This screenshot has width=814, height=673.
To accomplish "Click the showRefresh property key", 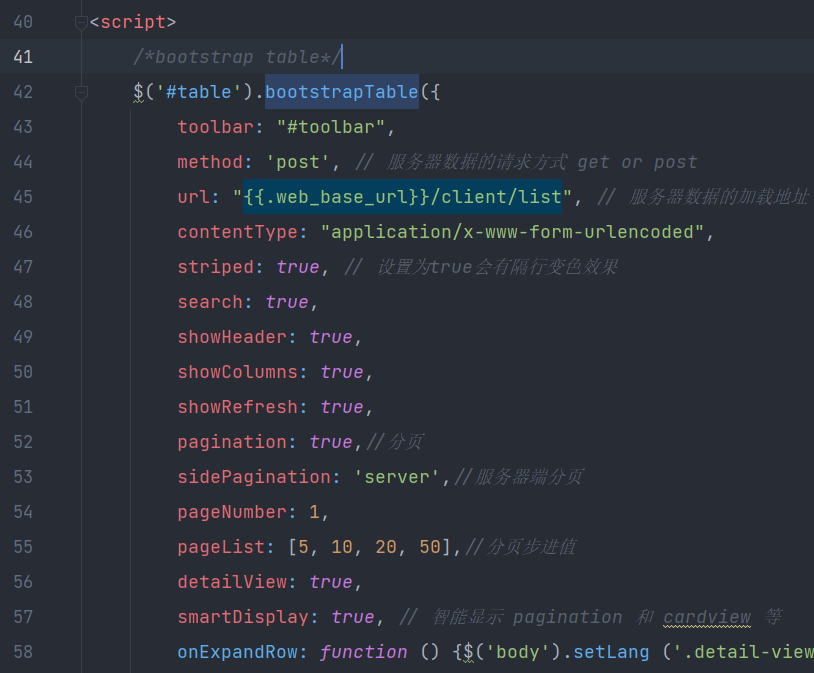I will point(237,407).
